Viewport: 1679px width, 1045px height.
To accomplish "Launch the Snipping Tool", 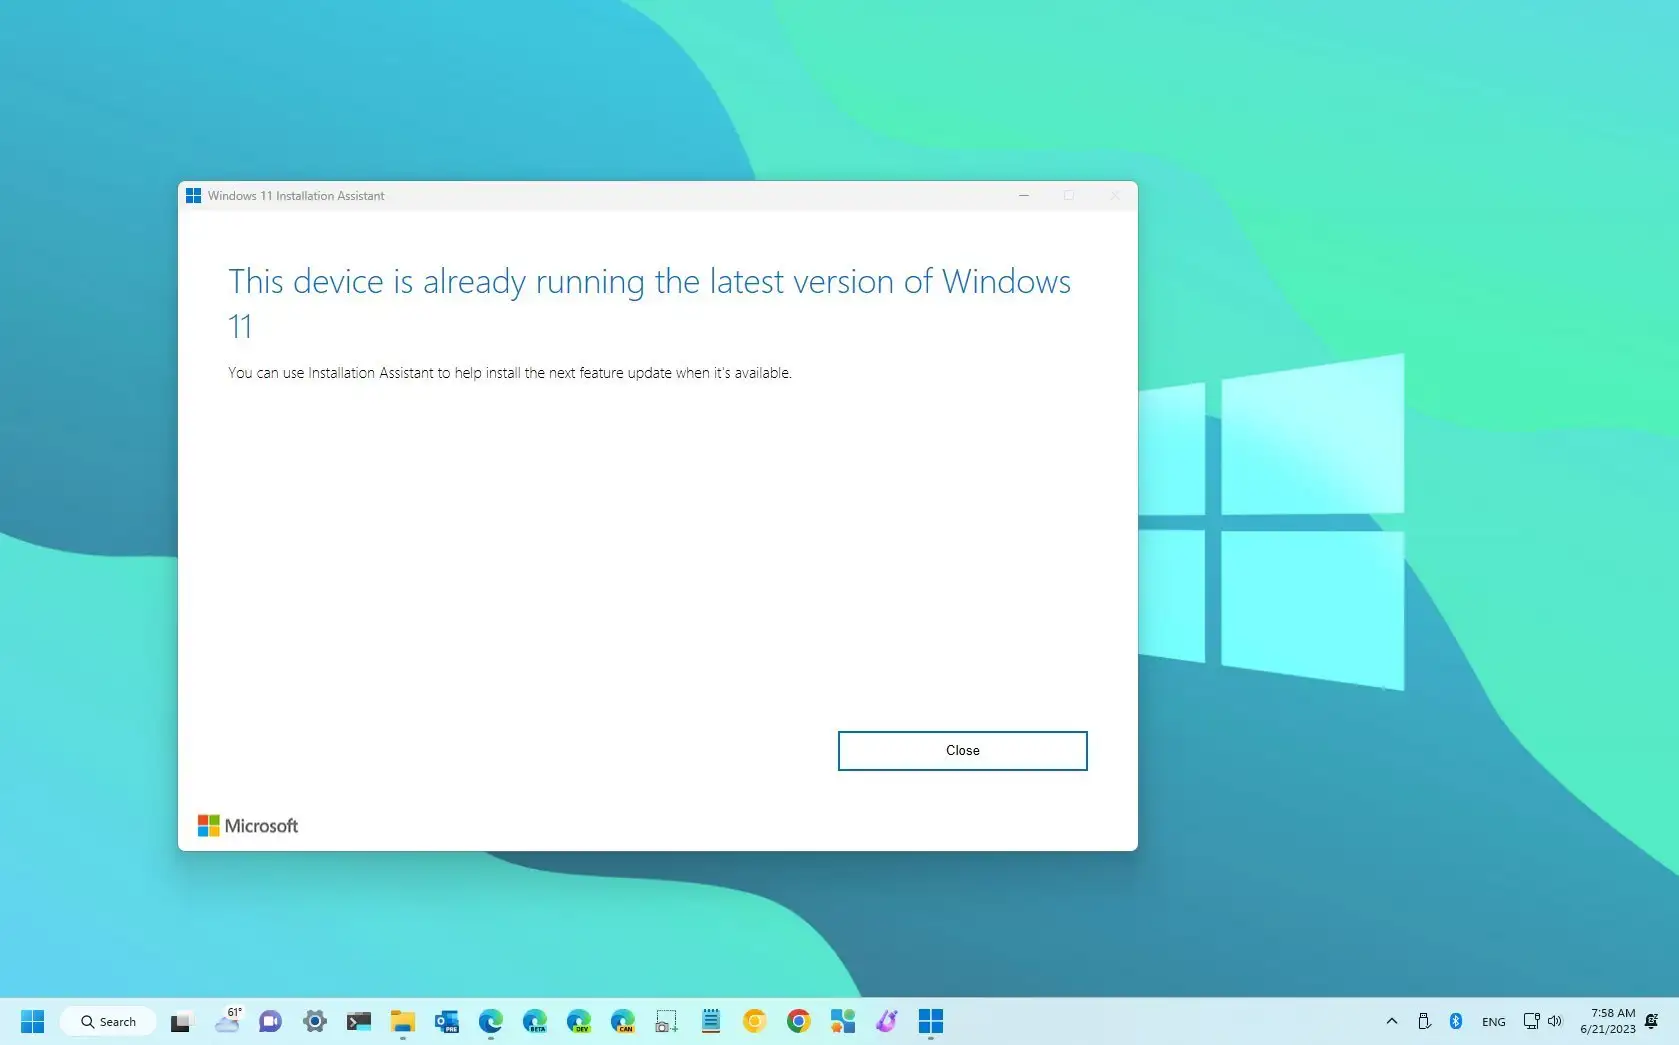I will tap(667, 1021).
